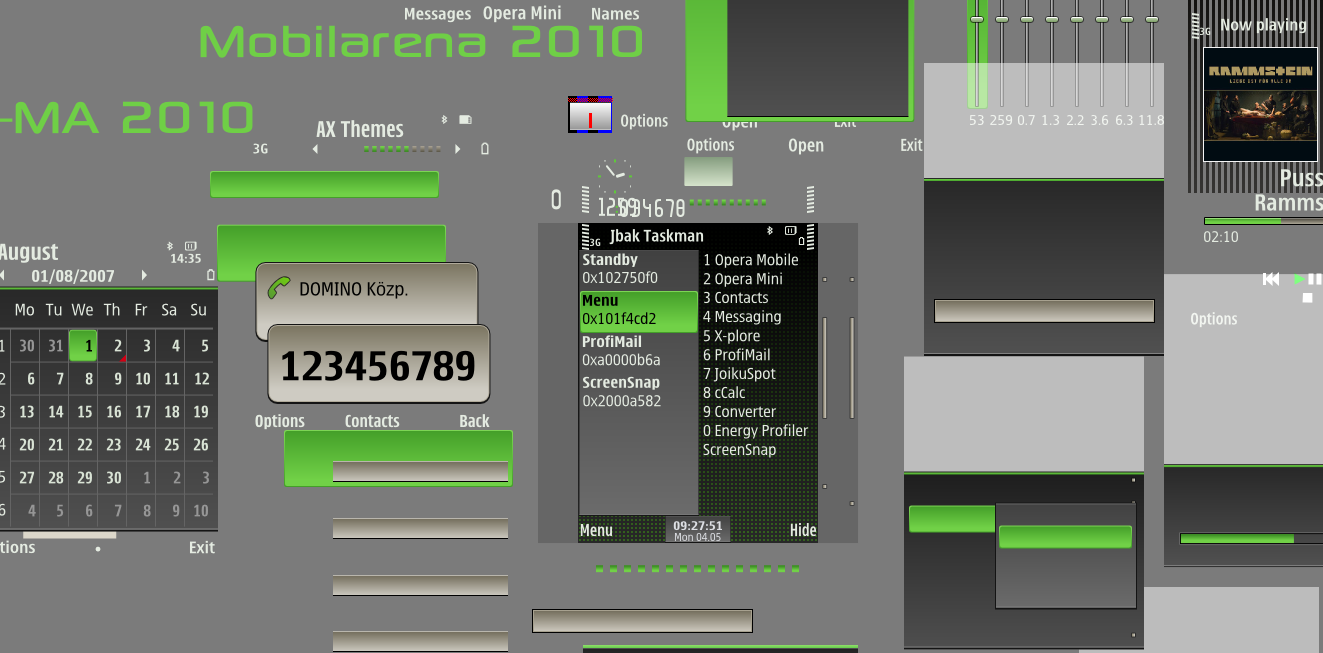Launch 0 Energy Profiler from app list
The image size is (1323, 653).
coord(755,431)
